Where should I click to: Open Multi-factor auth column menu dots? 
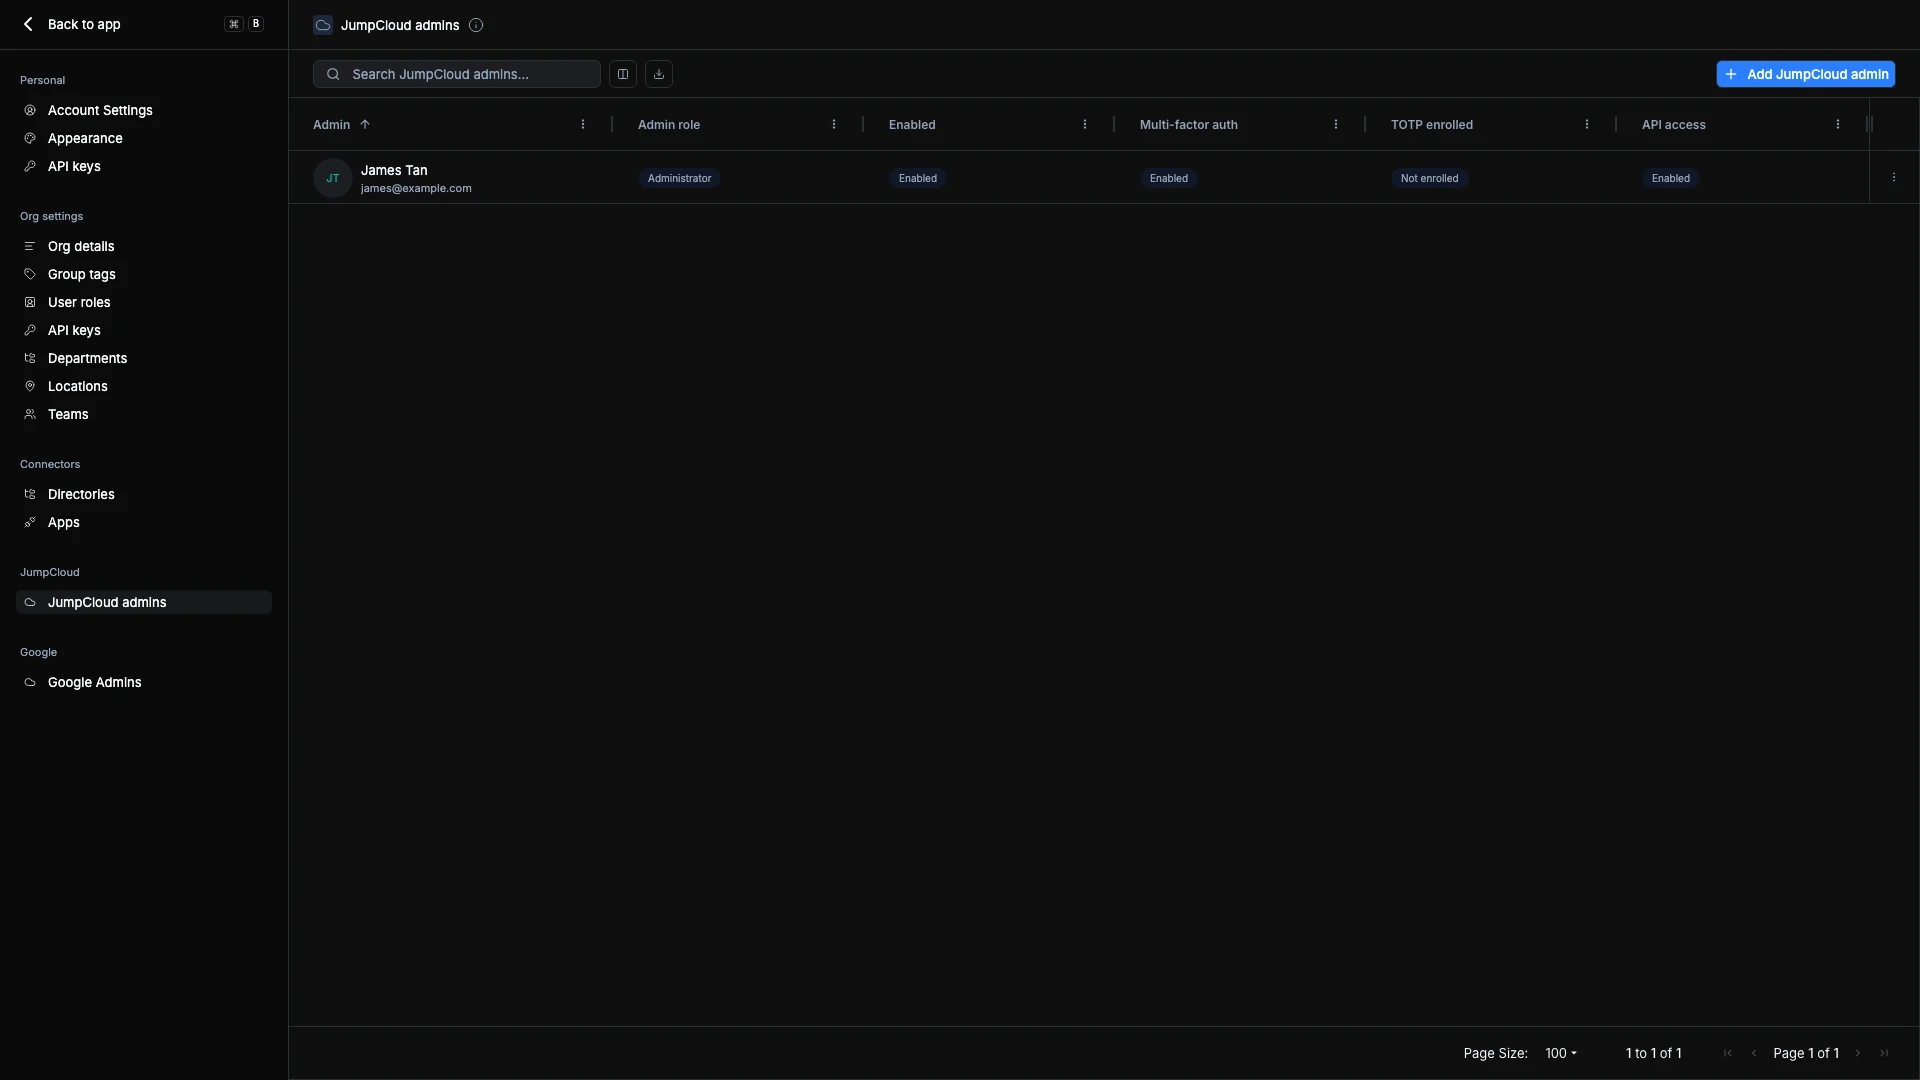pos(1336,125)
